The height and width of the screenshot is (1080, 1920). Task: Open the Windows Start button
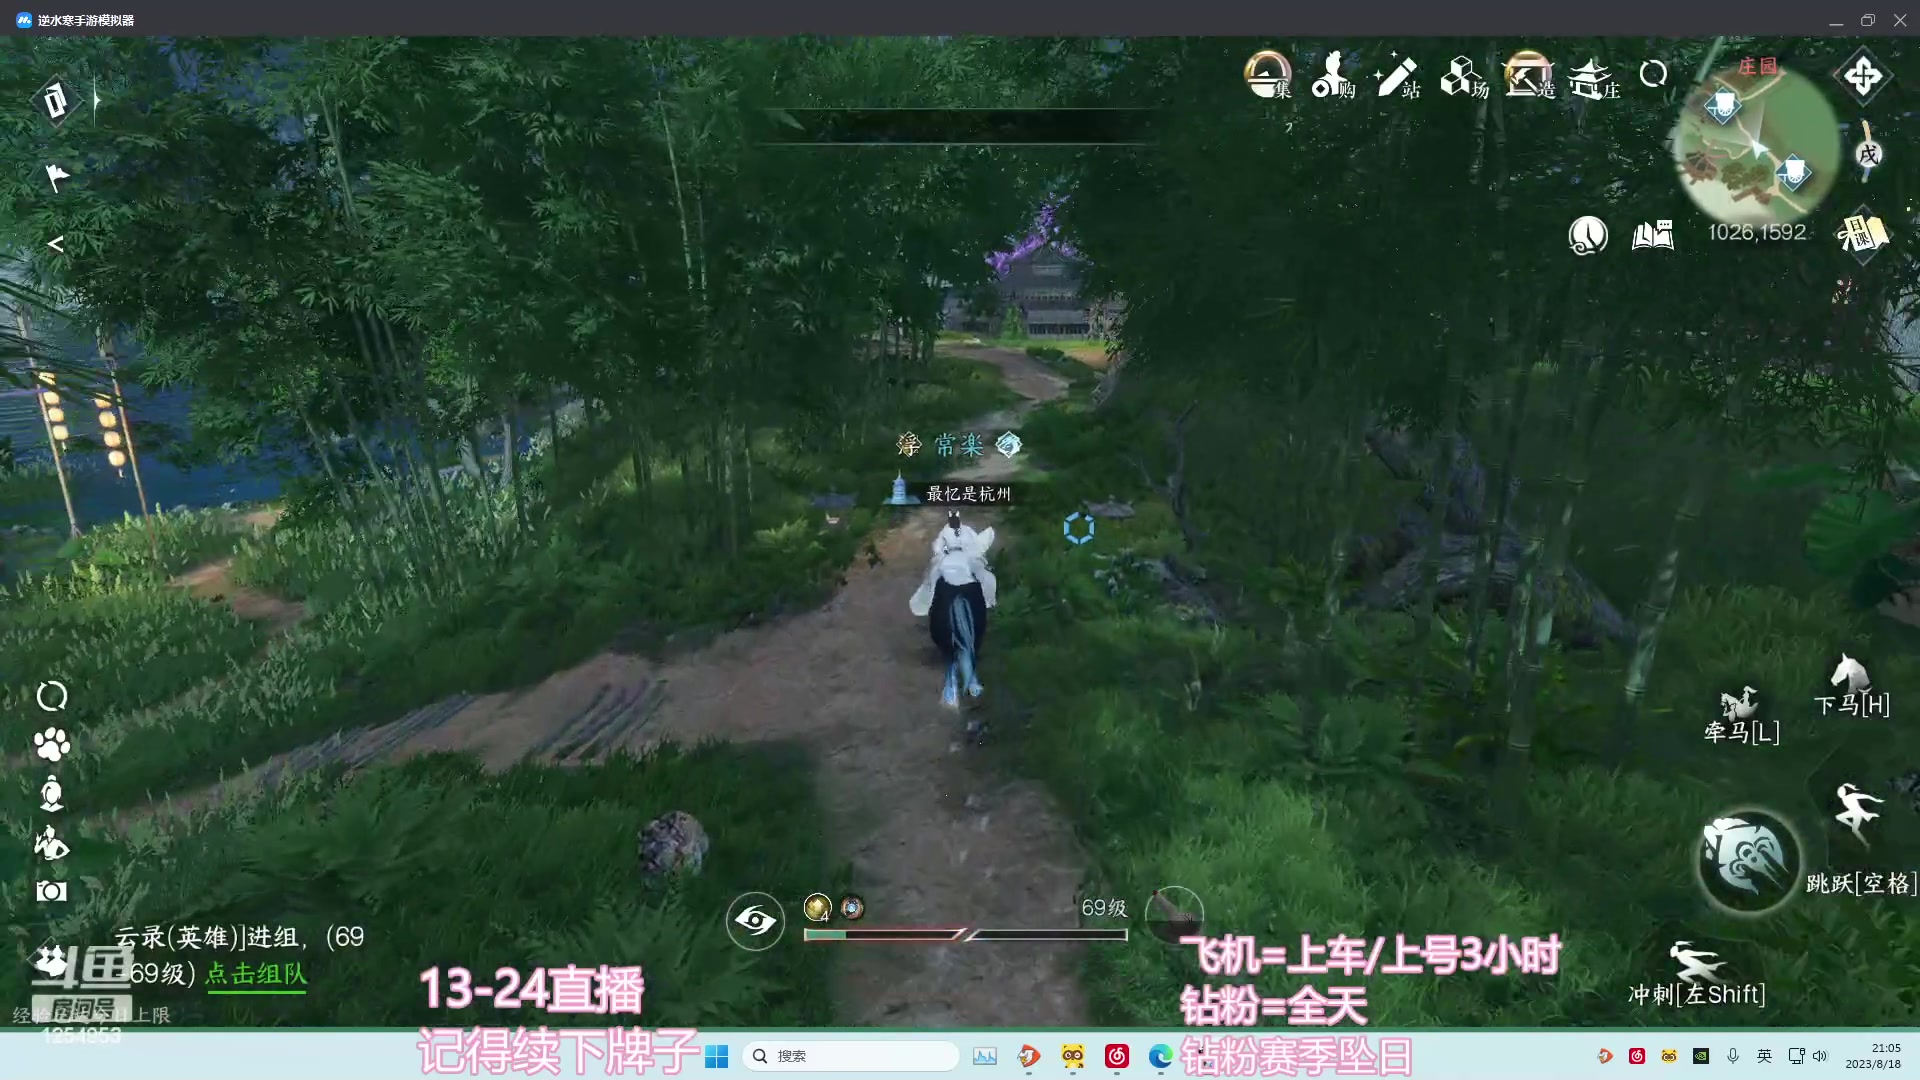tap(717, 1056)
